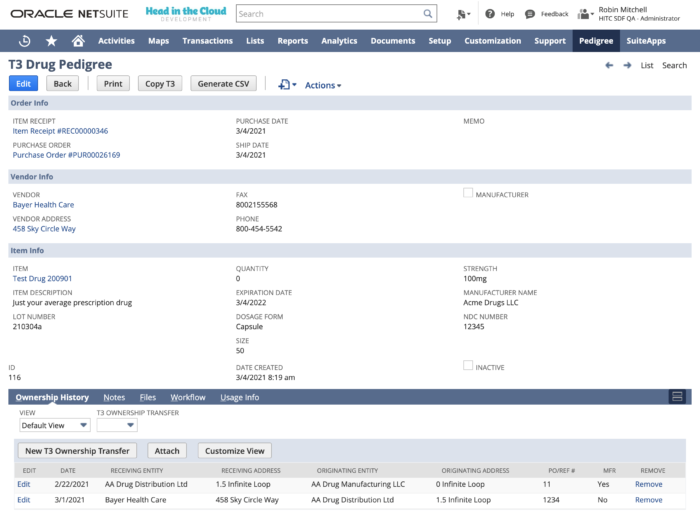Open the Test Drug 200901 item link

[x=42, y=278]
